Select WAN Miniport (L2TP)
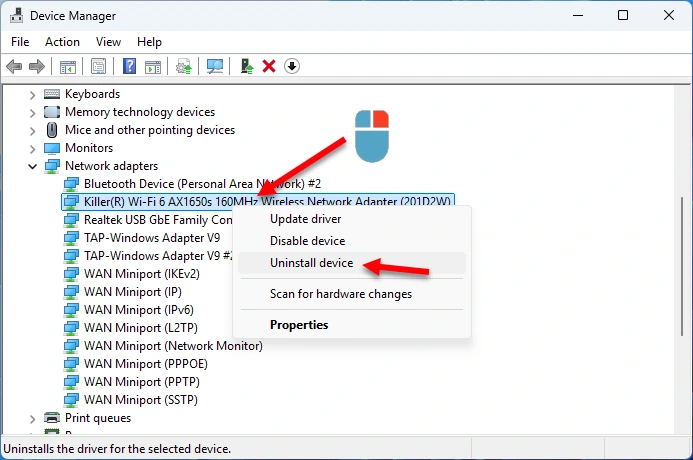Viewport: 693px width, 460px height. tap(141, 328)
